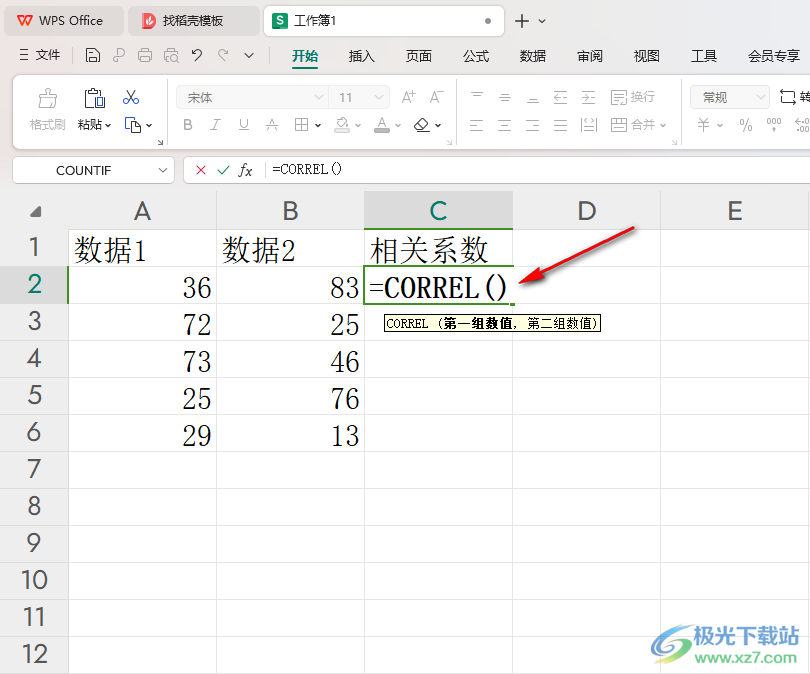Click in the formula bar input
This screenshot has width=810, height=674.
[x=537, y=170]
